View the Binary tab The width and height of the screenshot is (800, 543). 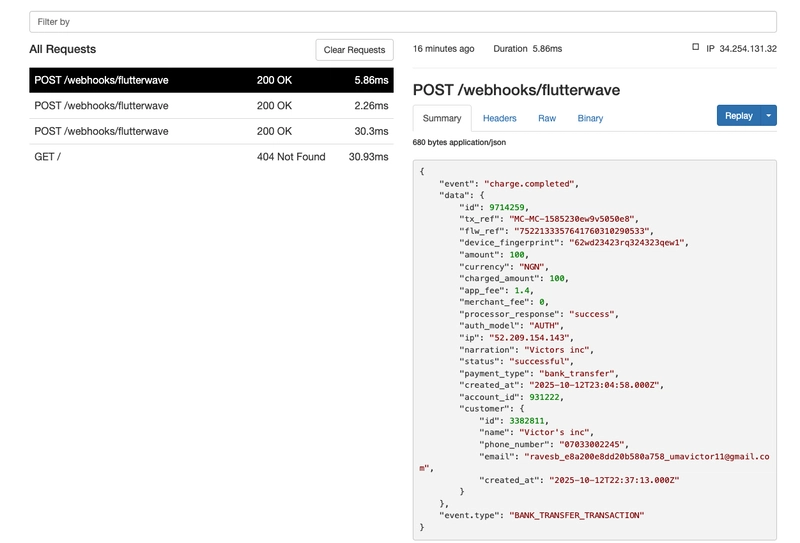coord(590,118)
